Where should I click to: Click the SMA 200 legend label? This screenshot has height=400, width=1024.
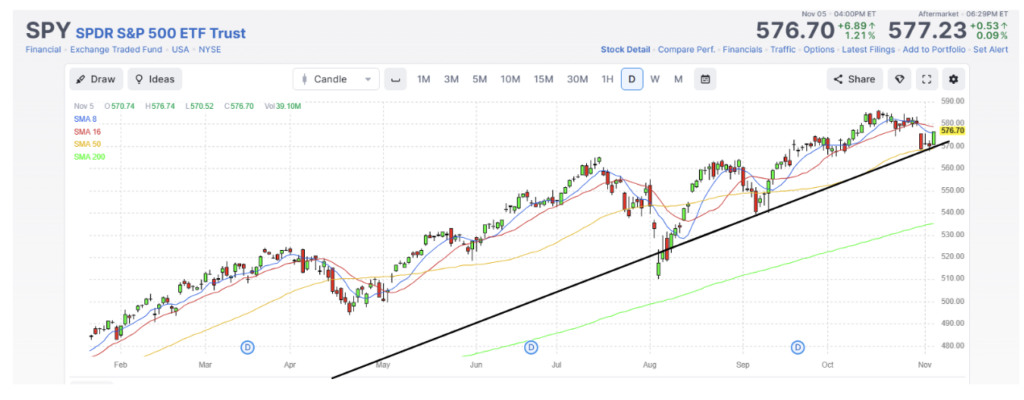[89, 157]
